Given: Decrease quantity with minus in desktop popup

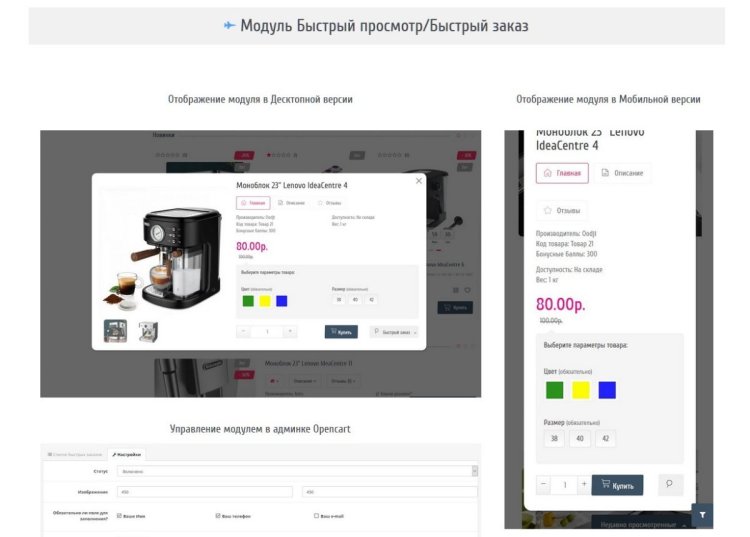Looking at the screenshot, I should [x=244, y=331].
